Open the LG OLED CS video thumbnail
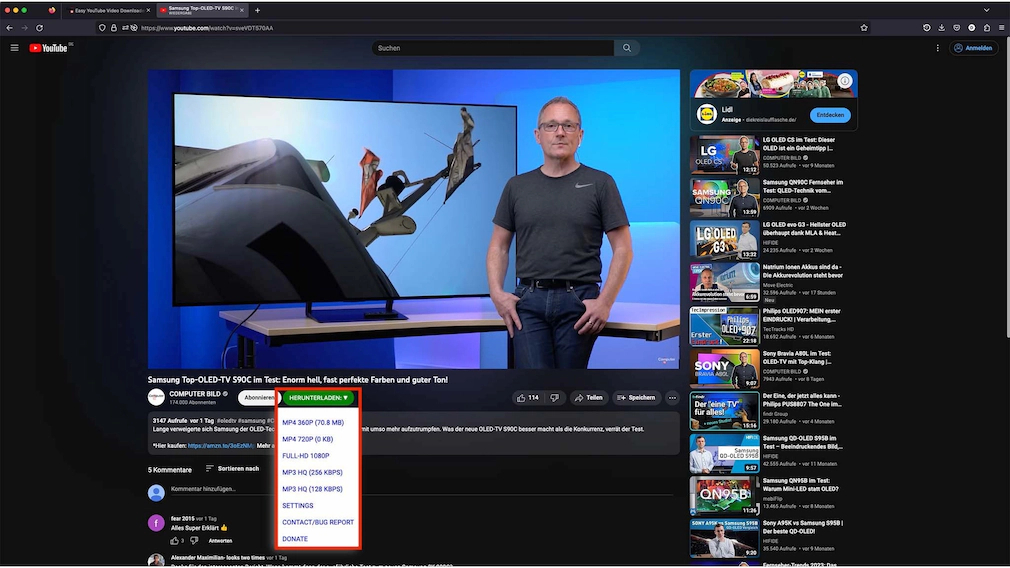The image size is (1010, 568). click(725, 155)
